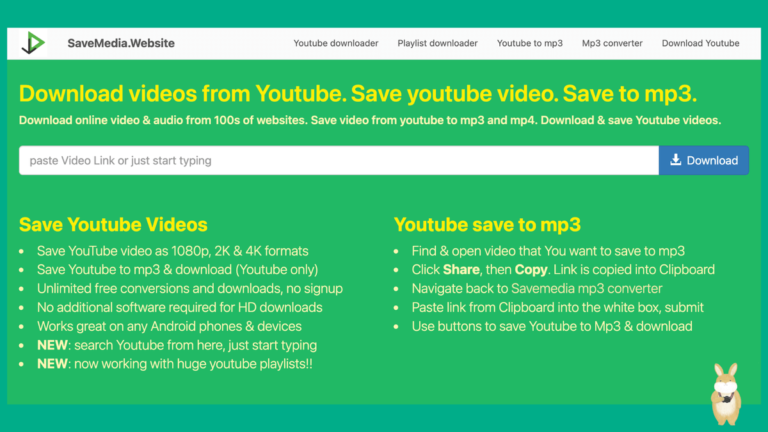The width and height of the screenshot is (768, 432).
Task: Click 'Works great on any Android phones & devices'
Action: tap(169, 326)
